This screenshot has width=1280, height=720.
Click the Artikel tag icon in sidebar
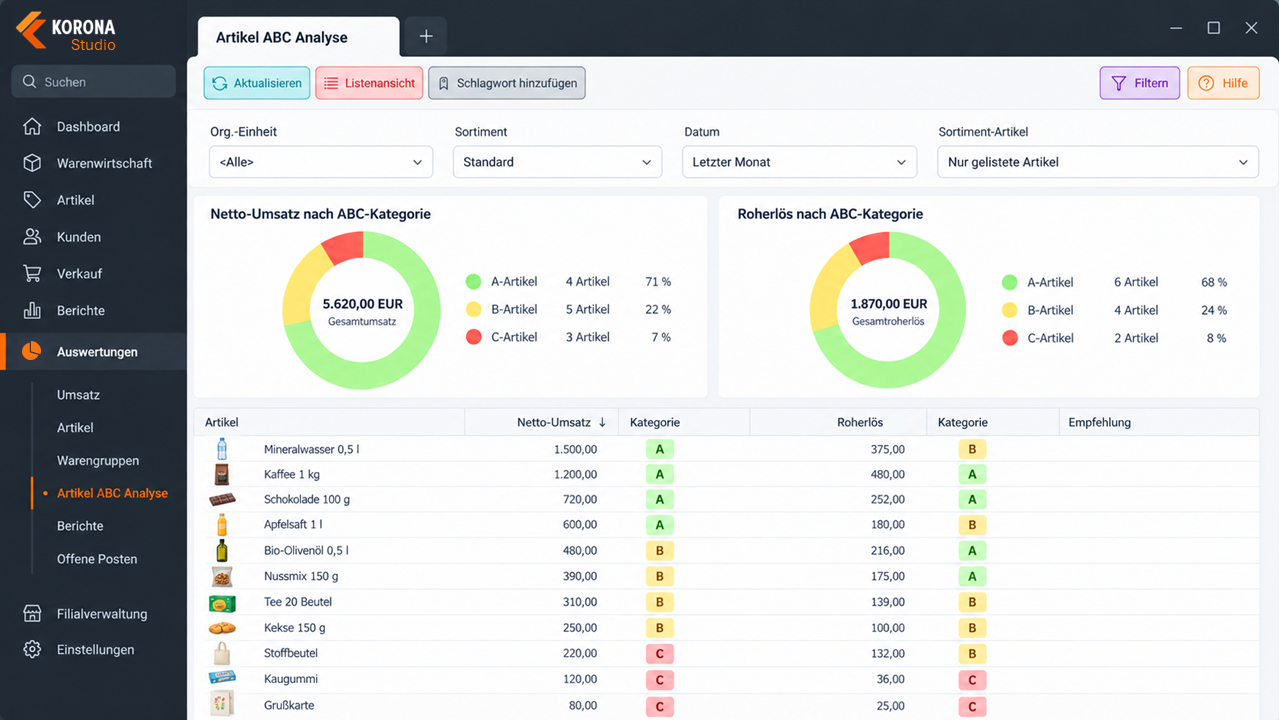pyautogui.click(x=32, y=200)
